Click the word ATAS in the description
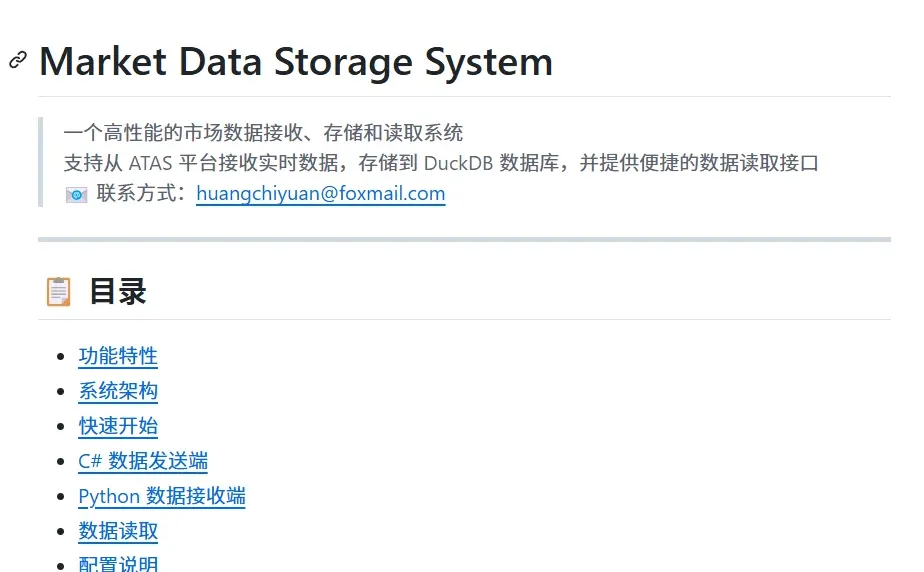The width and height of the screenshot is (924, 572). pyautogui.click(x=150, y=163)
